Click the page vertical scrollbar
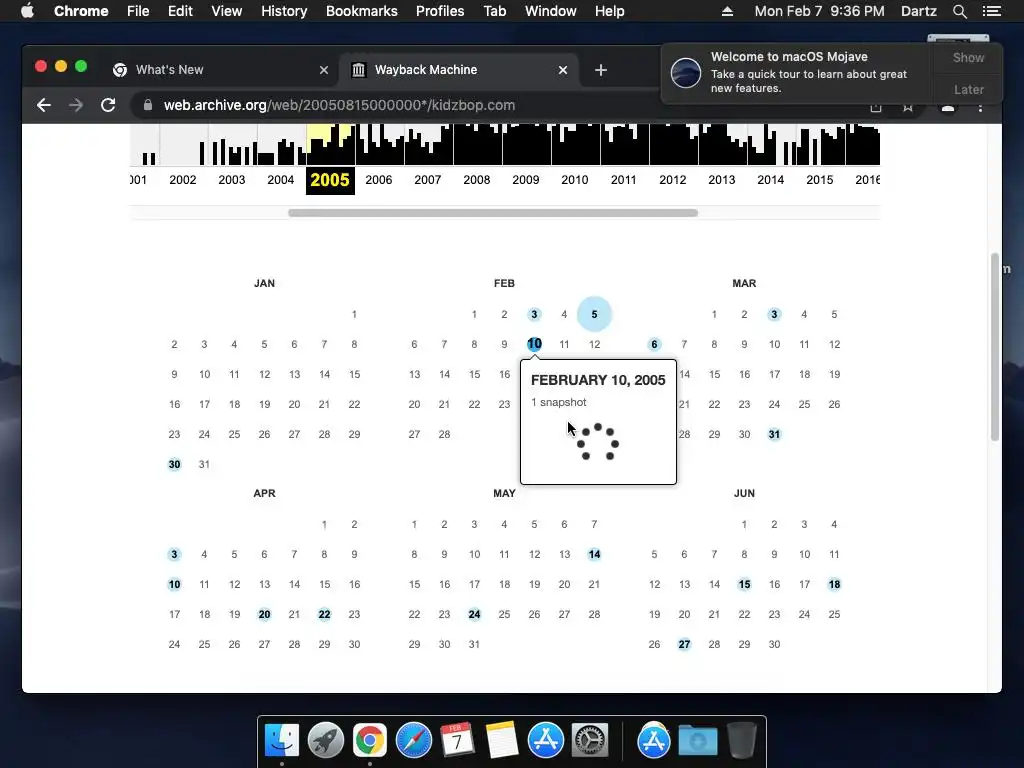 (995, 347)
